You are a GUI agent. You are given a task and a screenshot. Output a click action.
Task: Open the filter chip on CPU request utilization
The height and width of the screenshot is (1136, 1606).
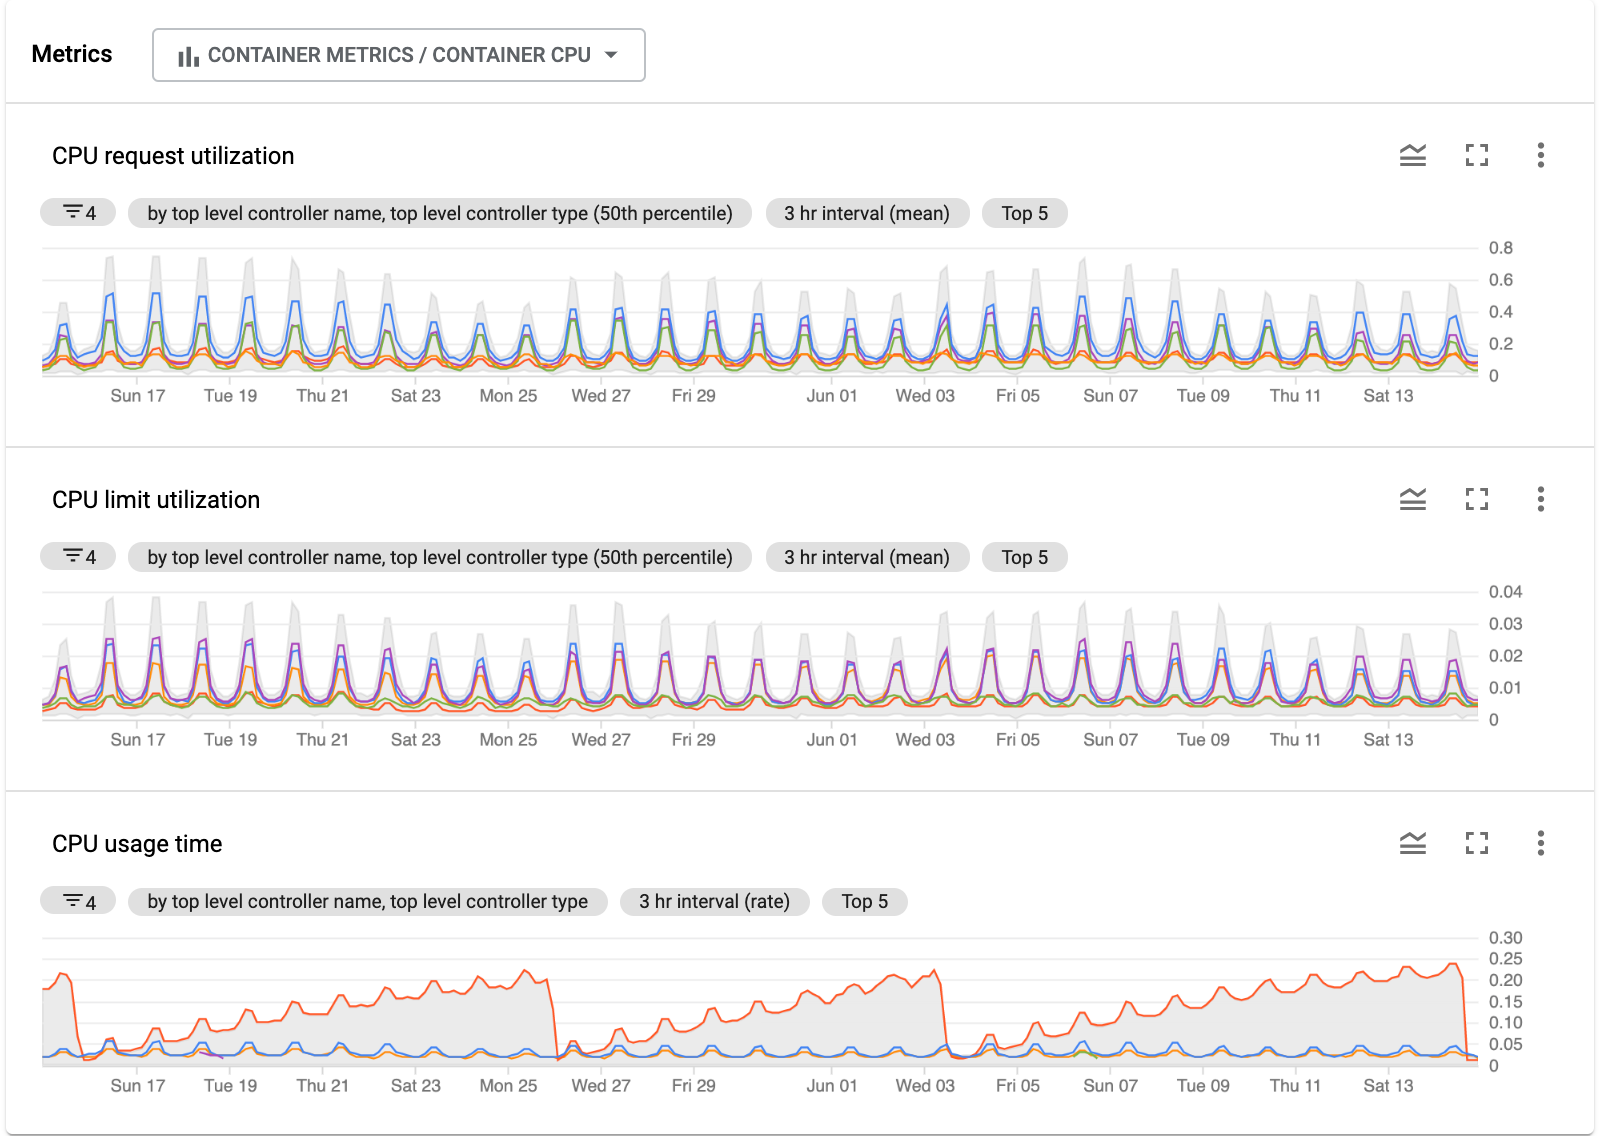coord(77,212)
